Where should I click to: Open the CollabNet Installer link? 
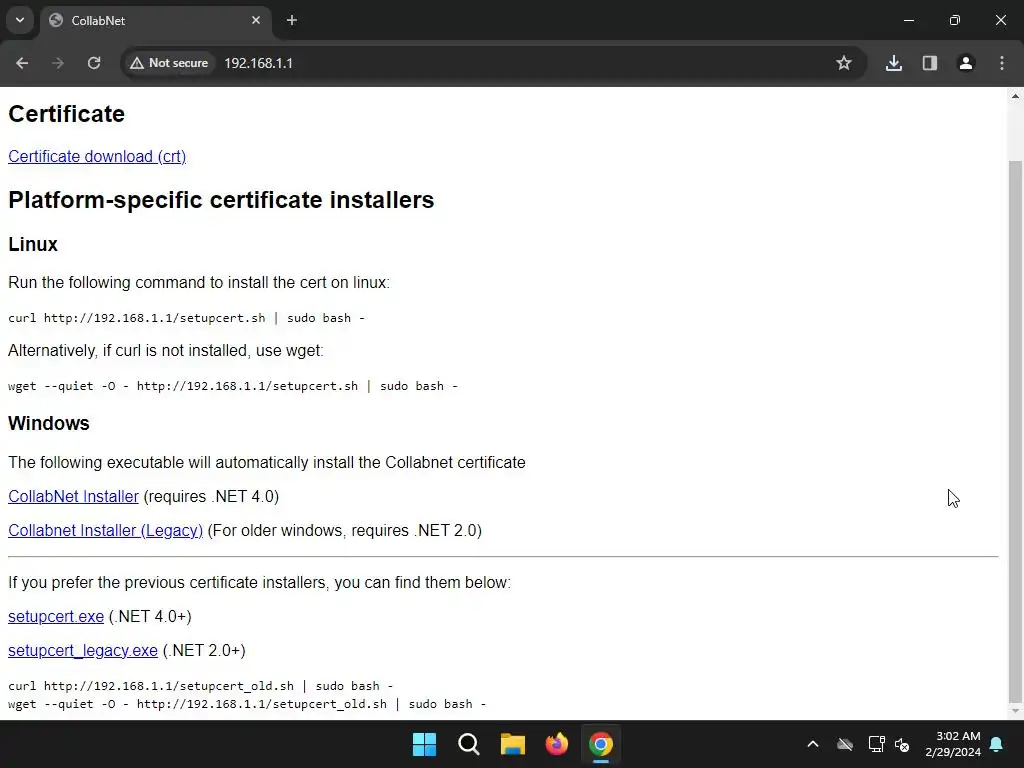click(x=73, y=496)
